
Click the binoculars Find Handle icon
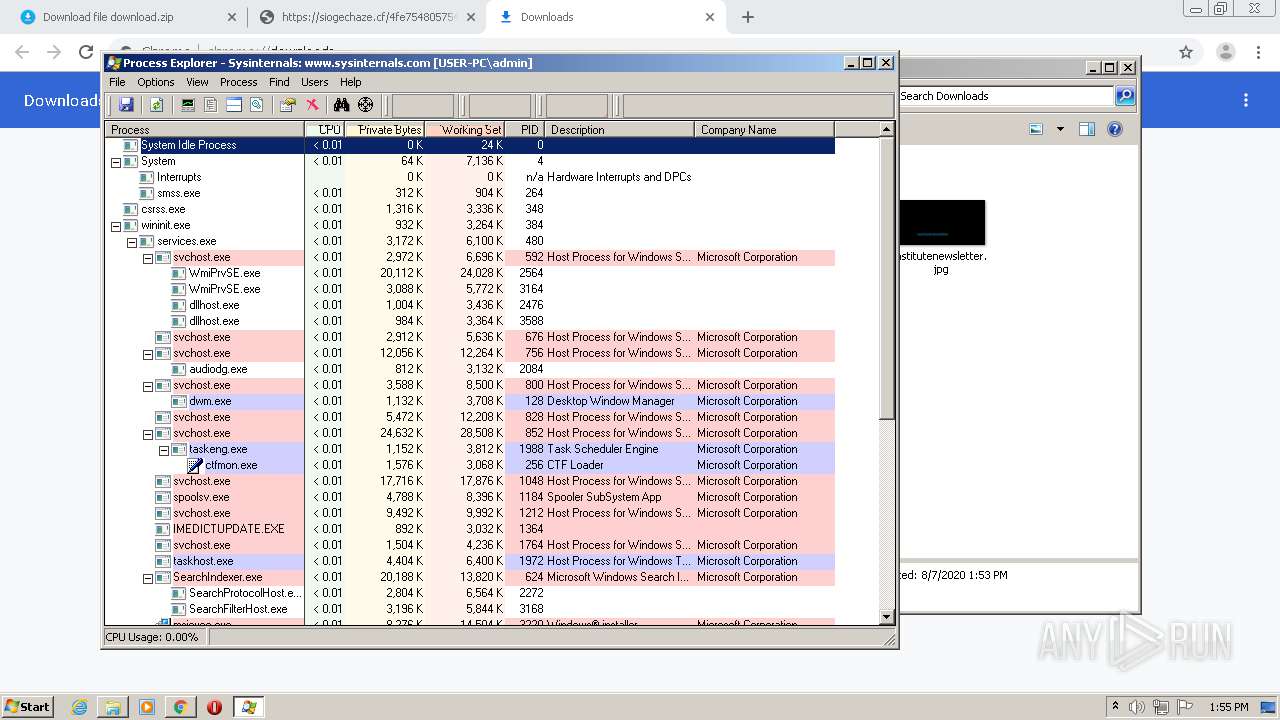[x=341, y=105]
